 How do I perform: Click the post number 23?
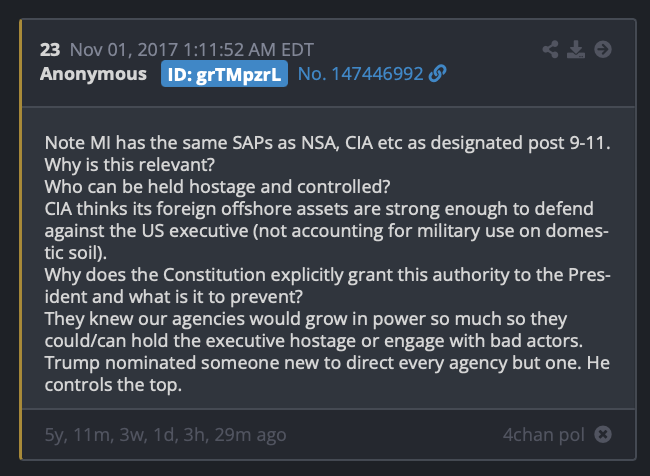pos(49,49)
